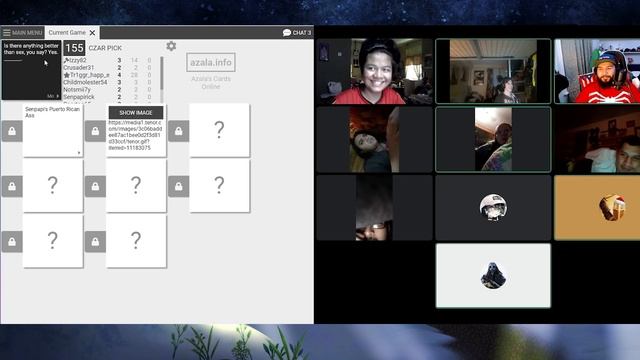Select player Crusader31 in the scoreboard

78,67
